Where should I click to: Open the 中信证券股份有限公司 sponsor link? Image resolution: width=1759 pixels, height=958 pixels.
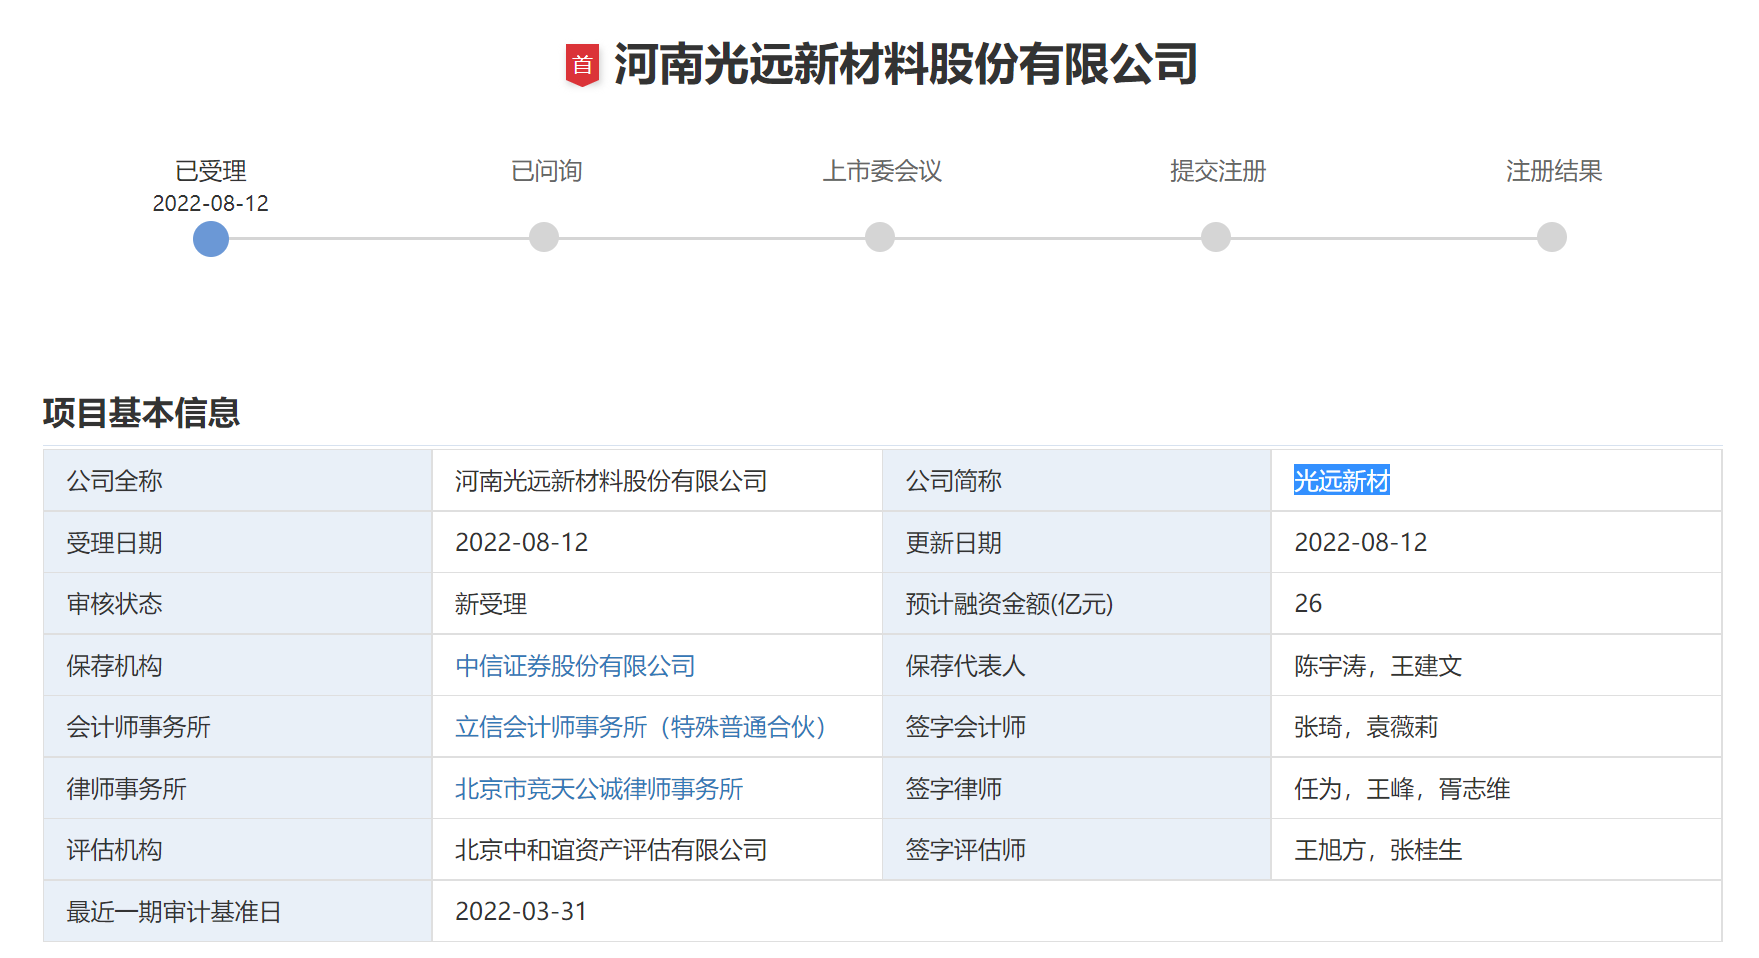click(575, 666)
